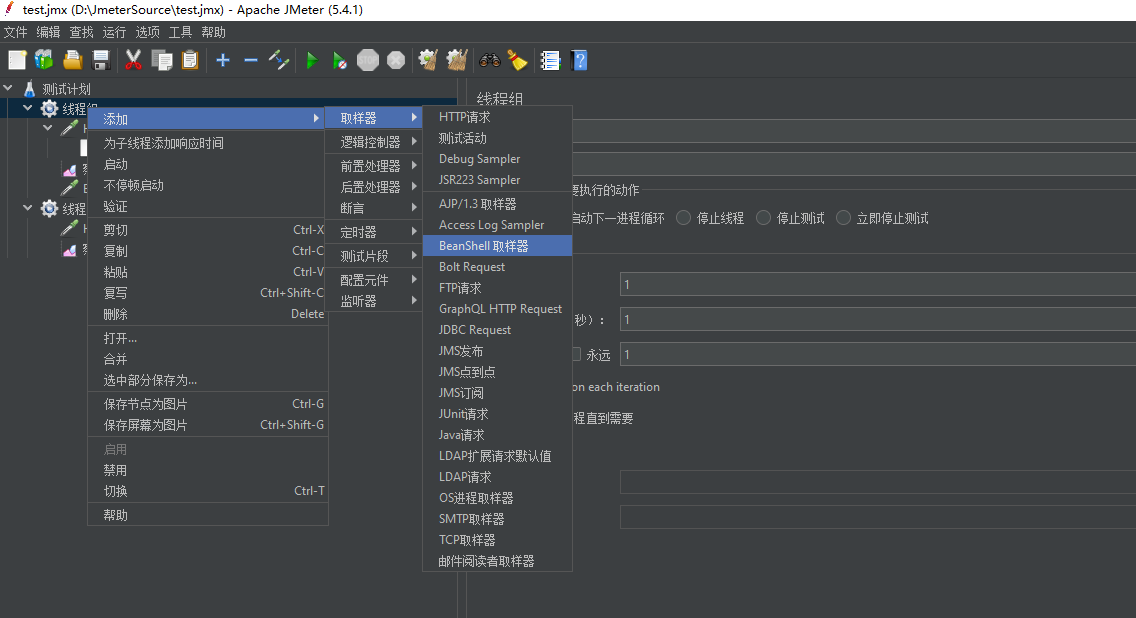Select the 立即停止测试 radio button
Viewport: 1136px width, 618px height.
coord(843,218)
